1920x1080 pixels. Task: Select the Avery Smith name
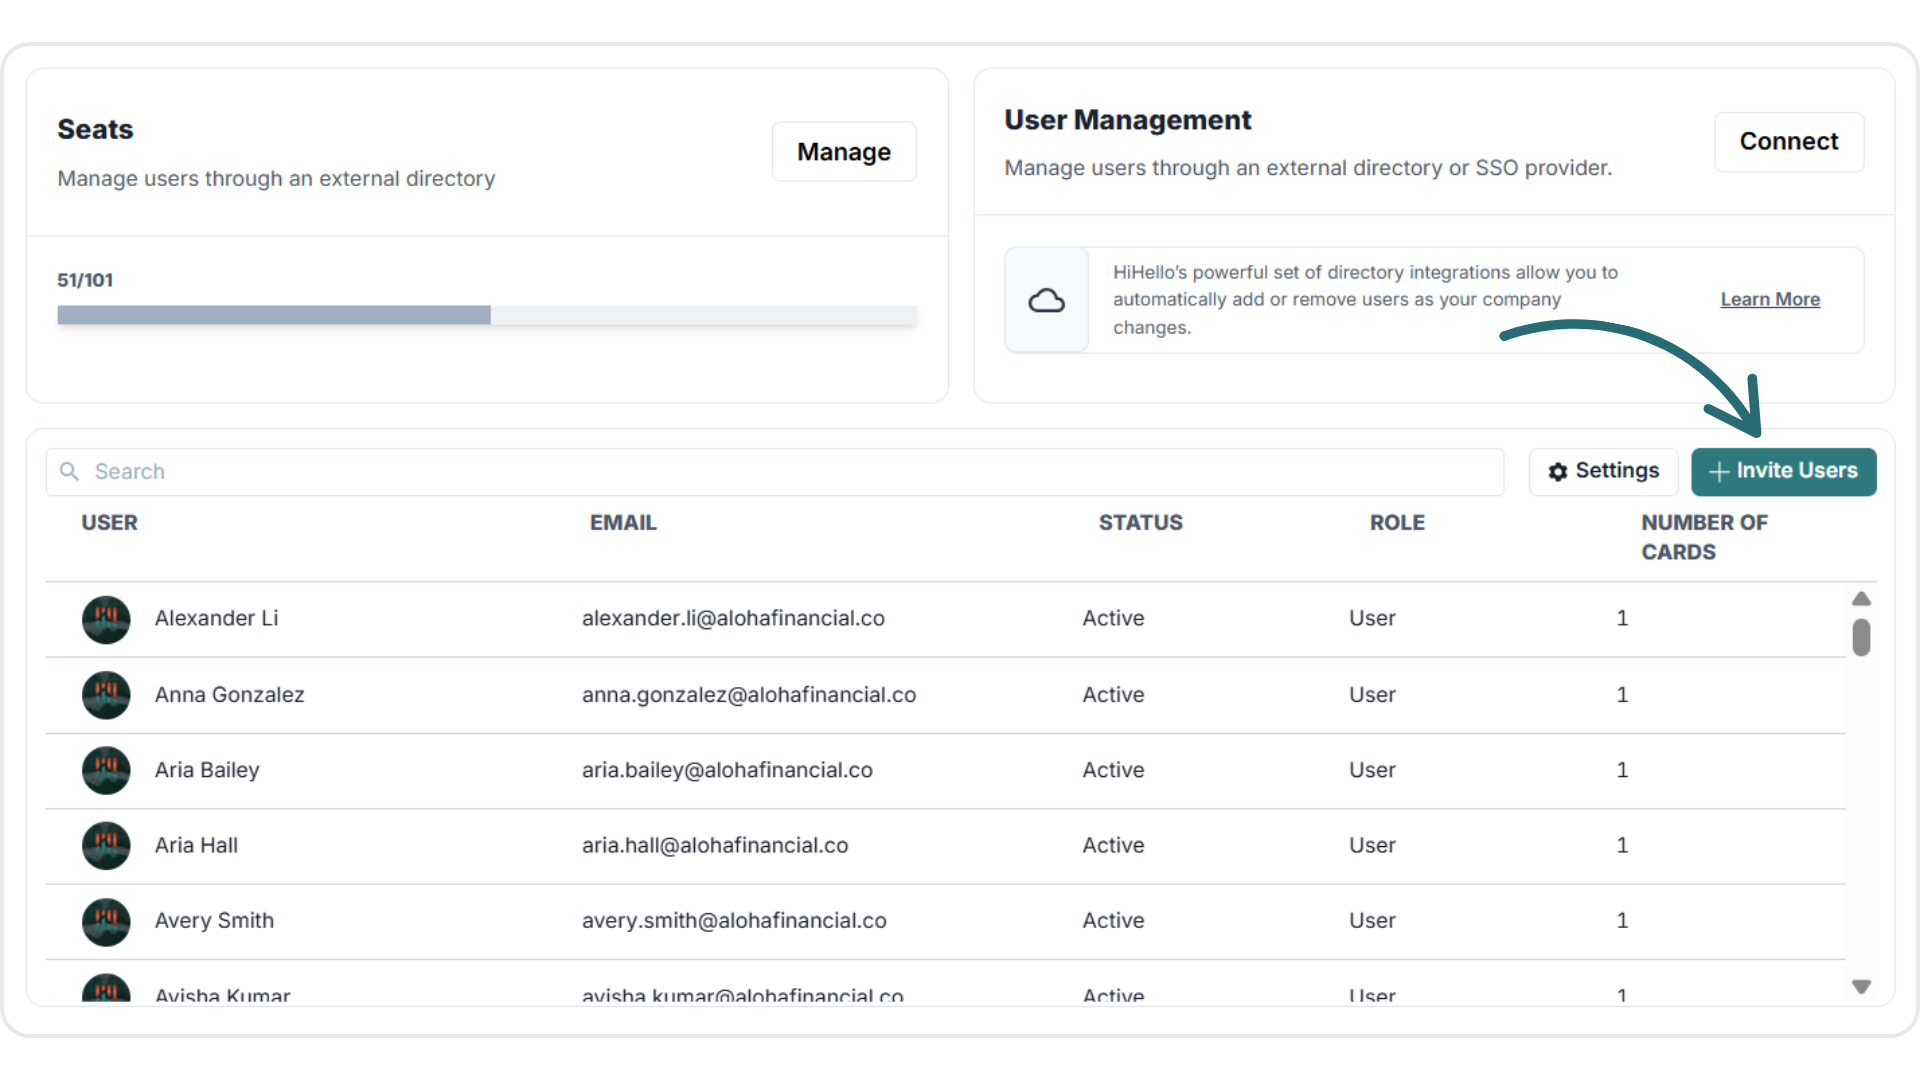(214, 921)
